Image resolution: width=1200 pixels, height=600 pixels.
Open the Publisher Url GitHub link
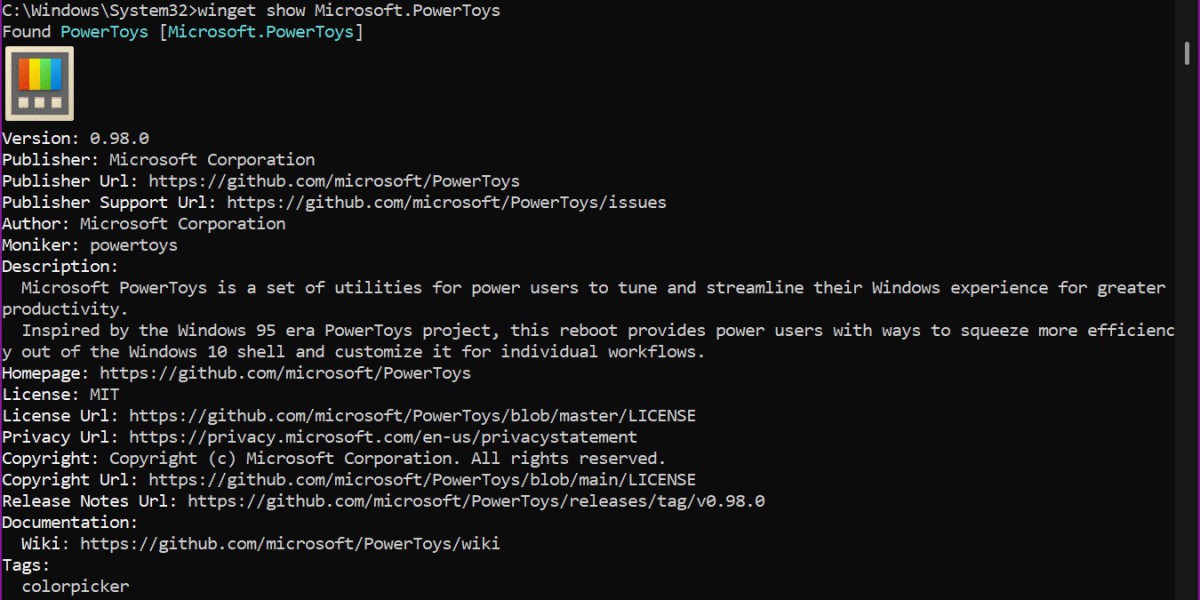click(x=334, y=181)
